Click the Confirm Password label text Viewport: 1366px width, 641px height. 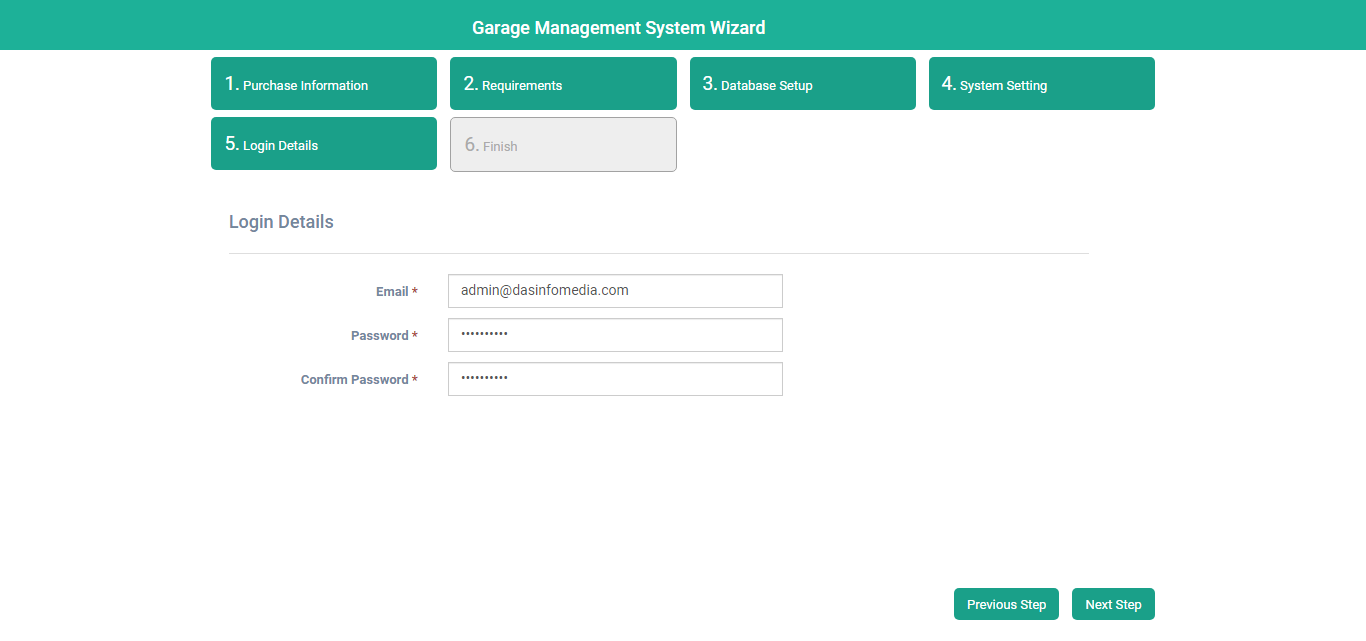pos(354,380)
